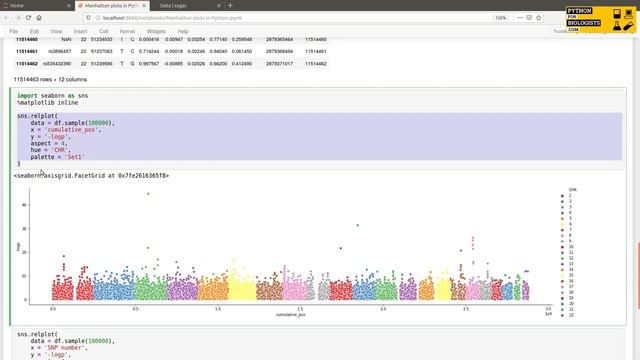
Task: Close the Data | sqac tab
Action: click(x=219, y=6)
